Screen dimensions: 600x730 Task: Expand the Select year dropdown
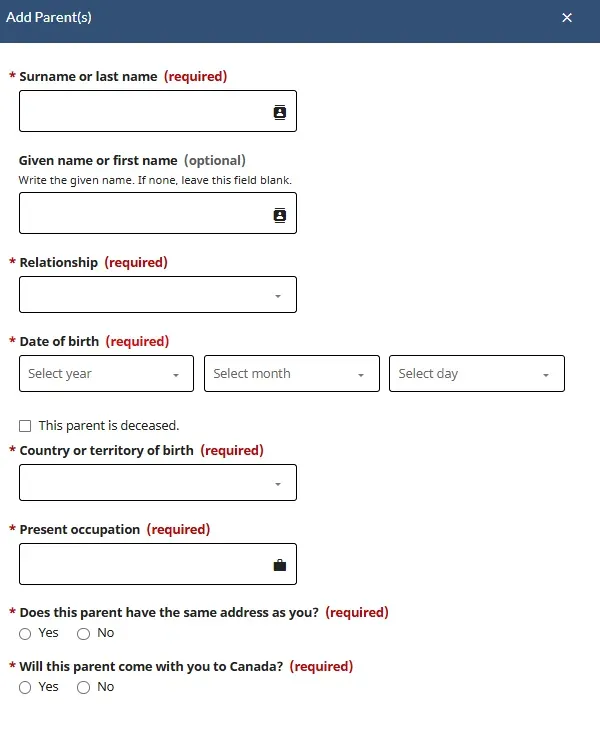click(x=106, y=374)
